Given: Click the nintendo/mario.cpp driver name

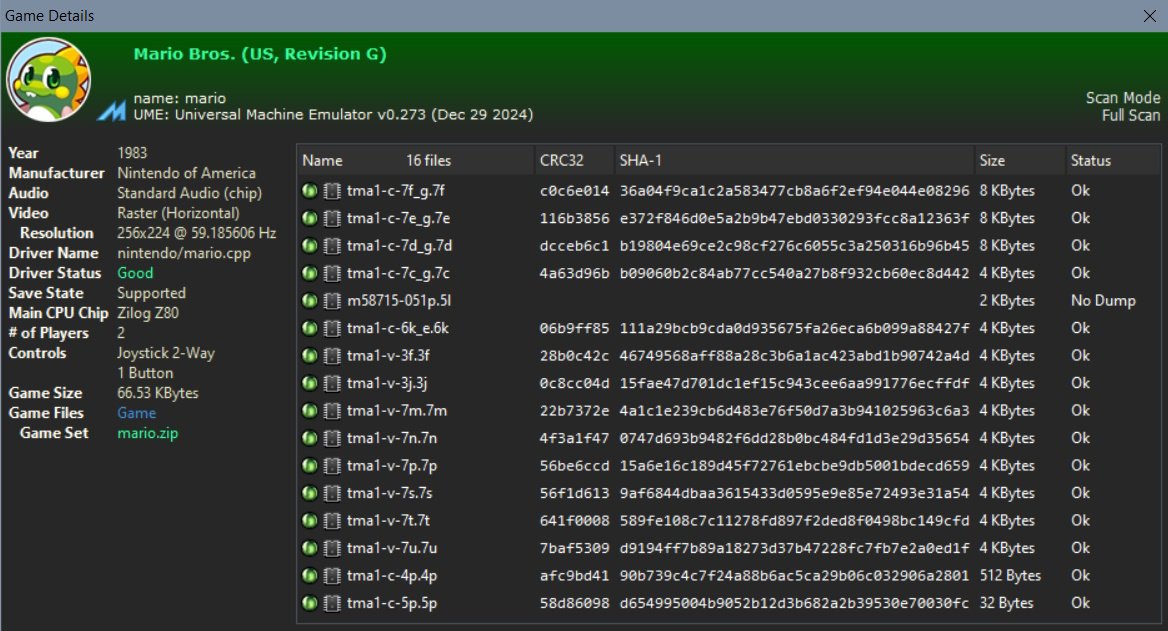Looking at the screenshot, I should pos(184,253).
